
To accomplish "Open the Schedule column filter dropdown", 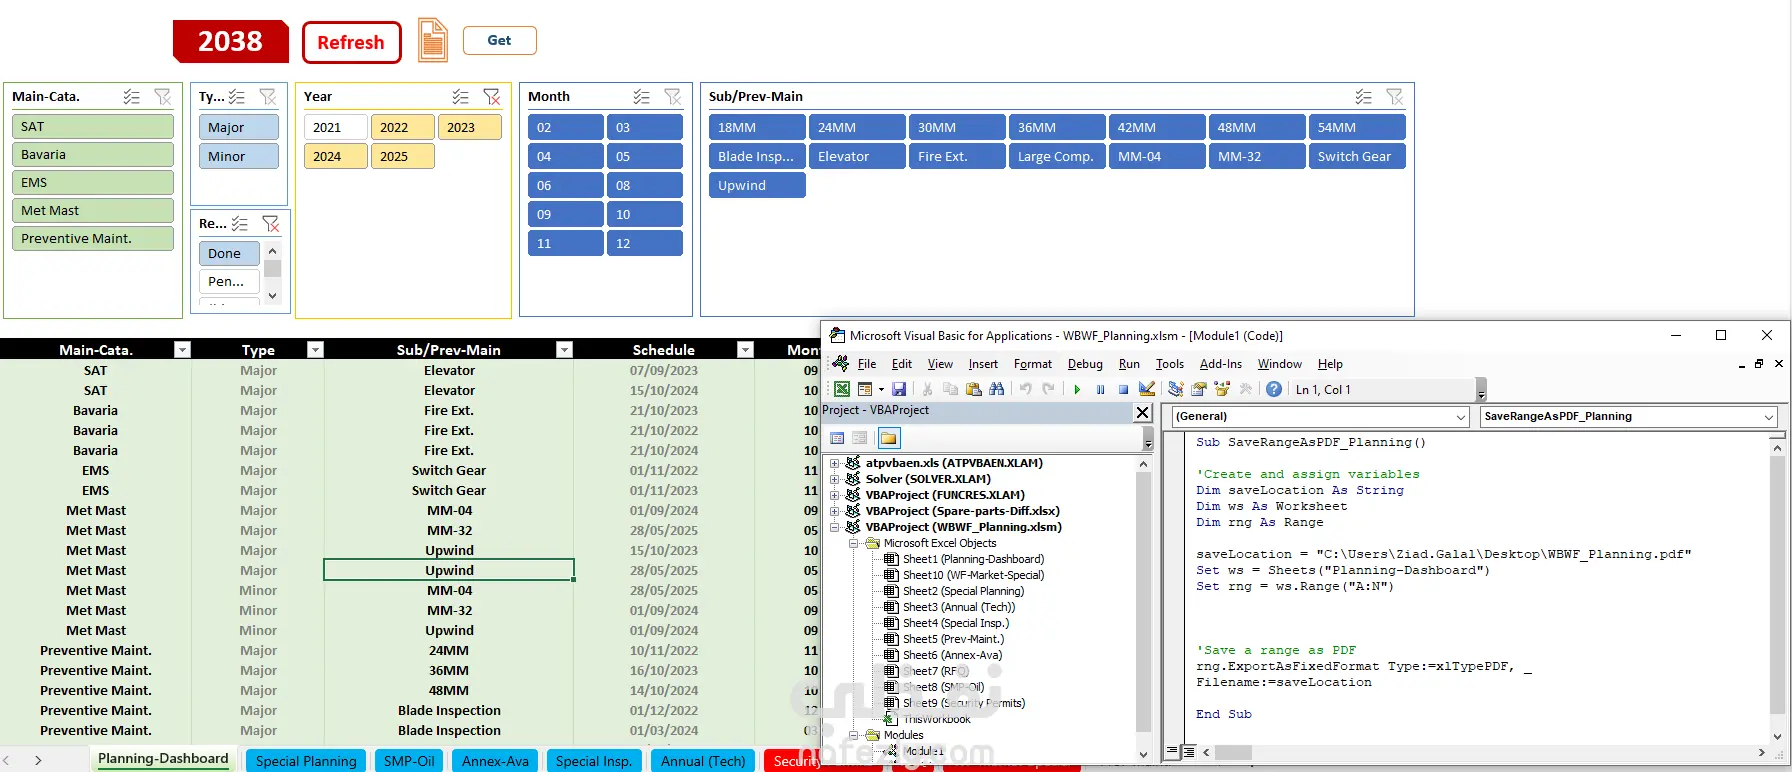I will click(745, 350).
